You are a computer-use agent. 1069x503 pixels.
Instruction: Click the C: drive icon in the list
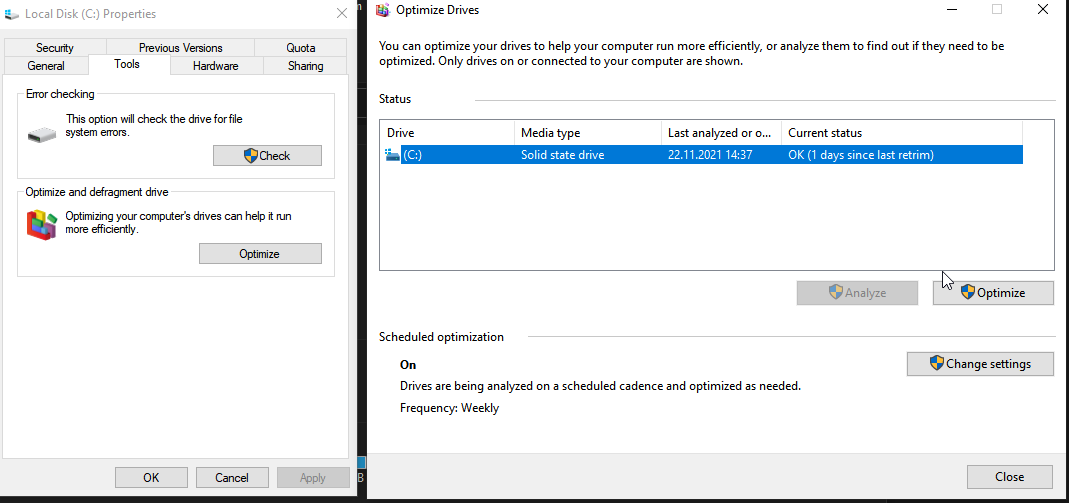tap(393, 155)
